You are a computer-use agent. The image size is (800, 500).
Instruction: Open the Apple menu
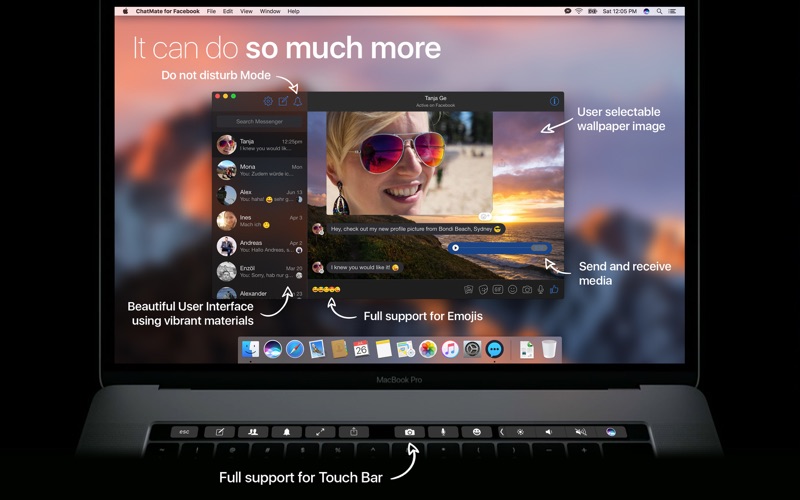click(125, 11)
